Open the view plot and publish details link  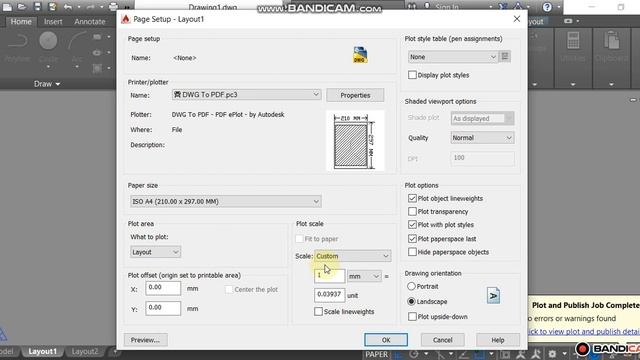coord(584,331)
